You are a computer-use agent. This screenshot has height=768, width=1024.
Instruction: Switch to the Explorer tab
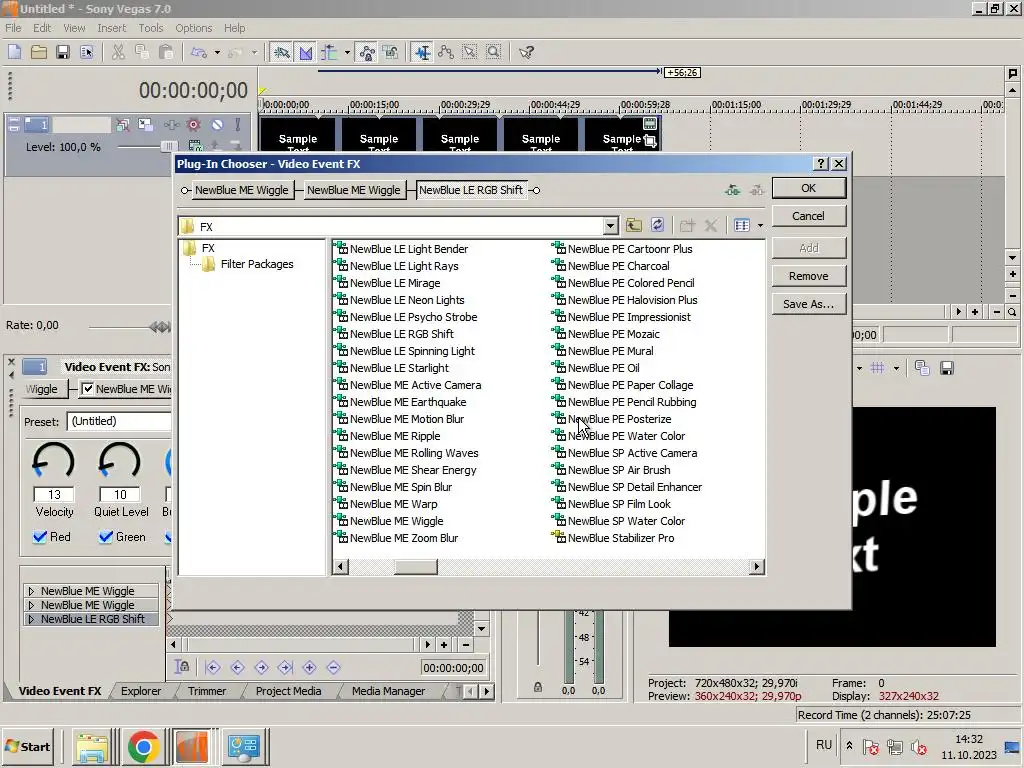tap(141, 691)
